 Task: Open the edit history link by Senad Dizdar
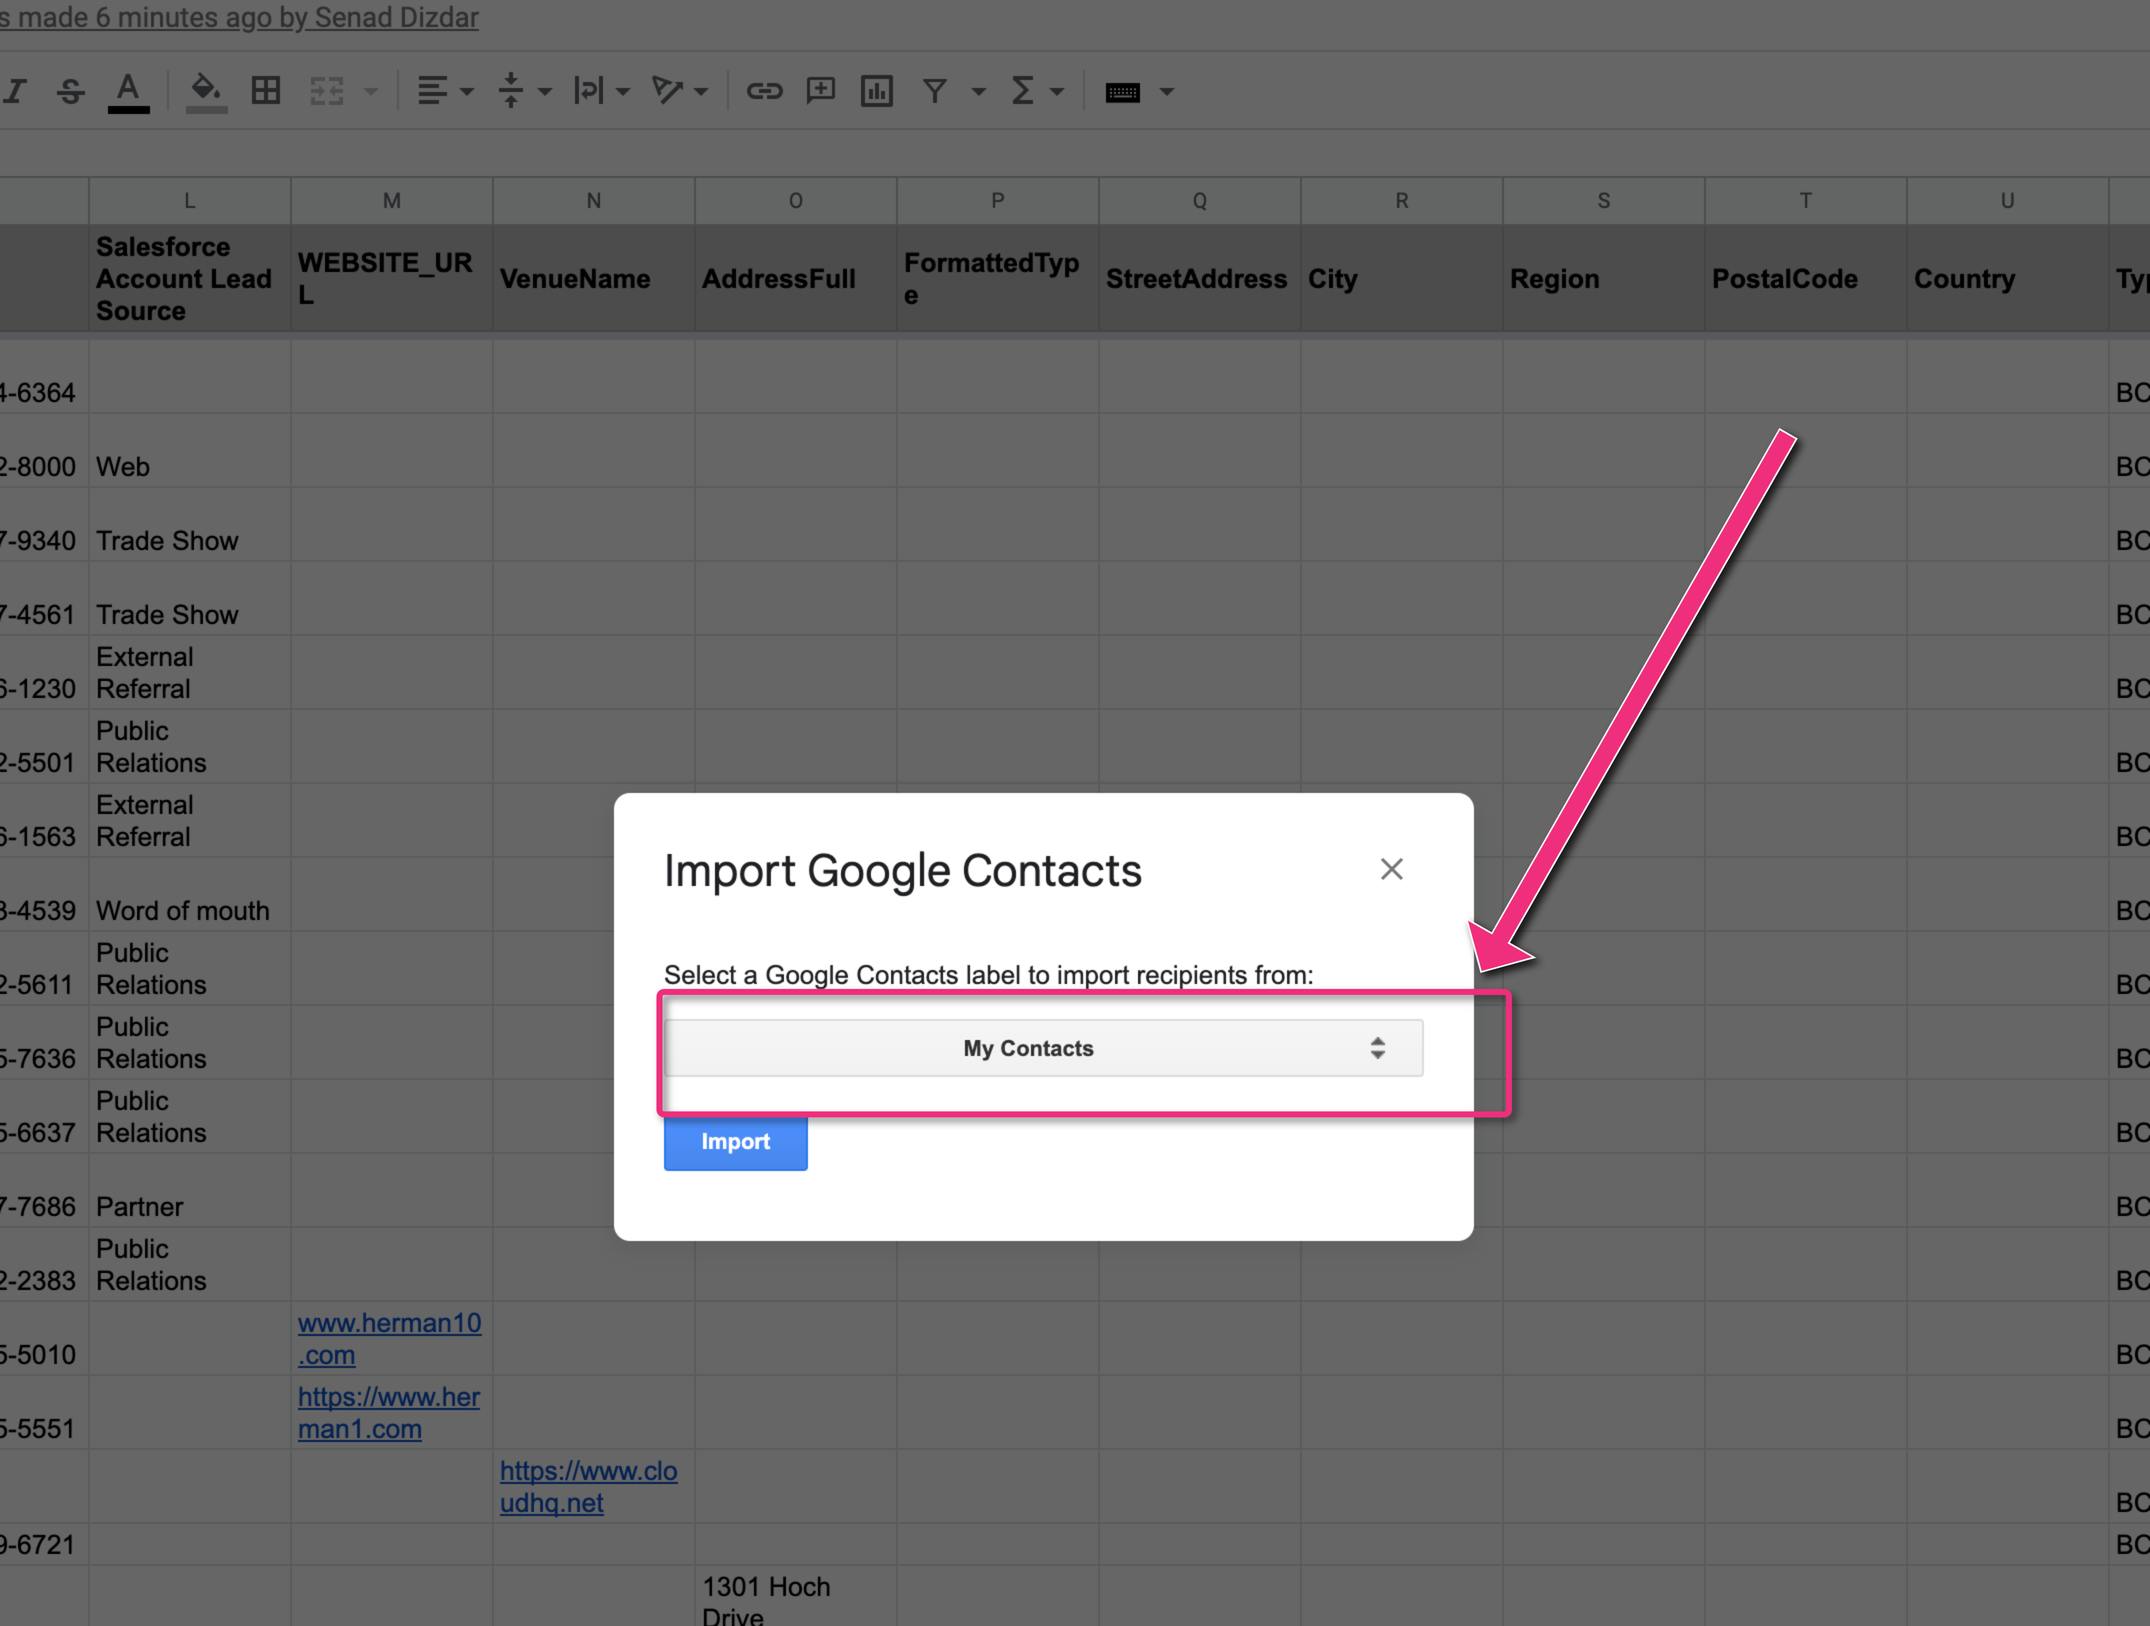(x=239, y=17)
